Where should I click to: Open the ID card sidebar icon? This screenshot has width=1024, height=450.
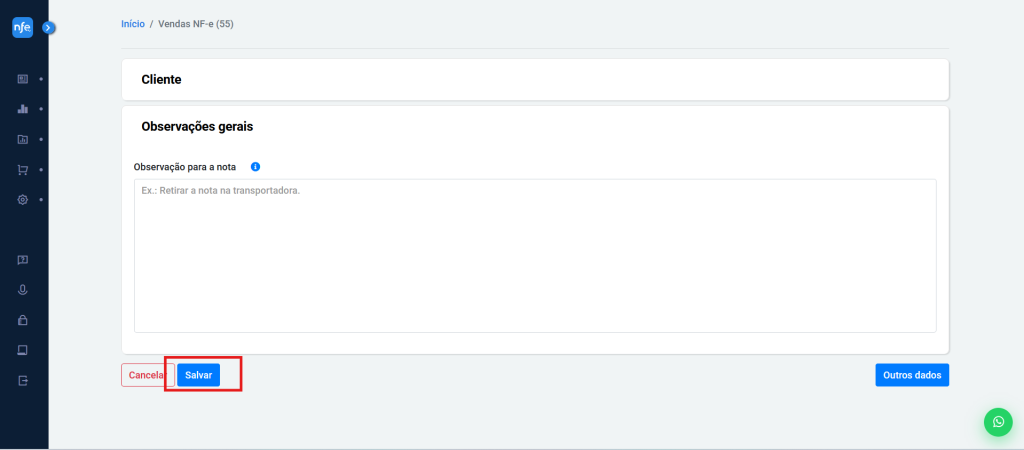(x=22, y=78)
